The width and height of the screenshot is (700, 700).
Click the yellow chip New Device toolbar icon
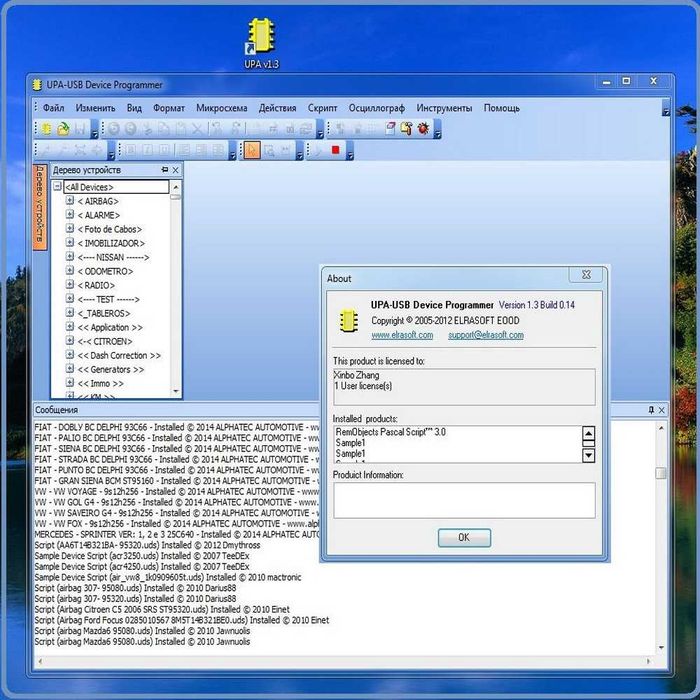coord(46,129)
